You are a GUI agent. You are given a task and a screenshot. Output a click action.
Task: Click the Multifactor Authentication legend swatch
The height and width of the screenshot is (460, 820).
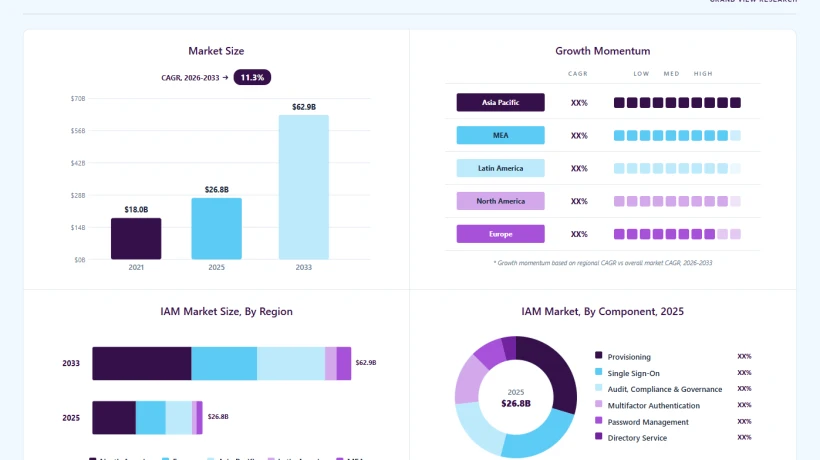pyautogui.click(x=598, y=404)
